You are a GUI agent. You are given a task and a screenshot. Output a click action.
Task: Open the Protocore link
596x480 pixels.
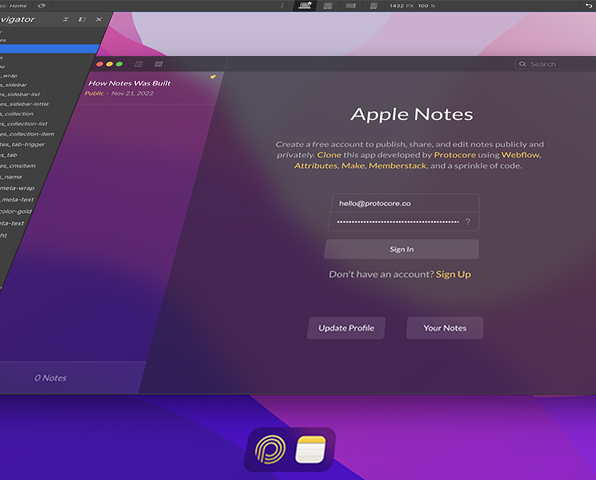tap(455, 155)
